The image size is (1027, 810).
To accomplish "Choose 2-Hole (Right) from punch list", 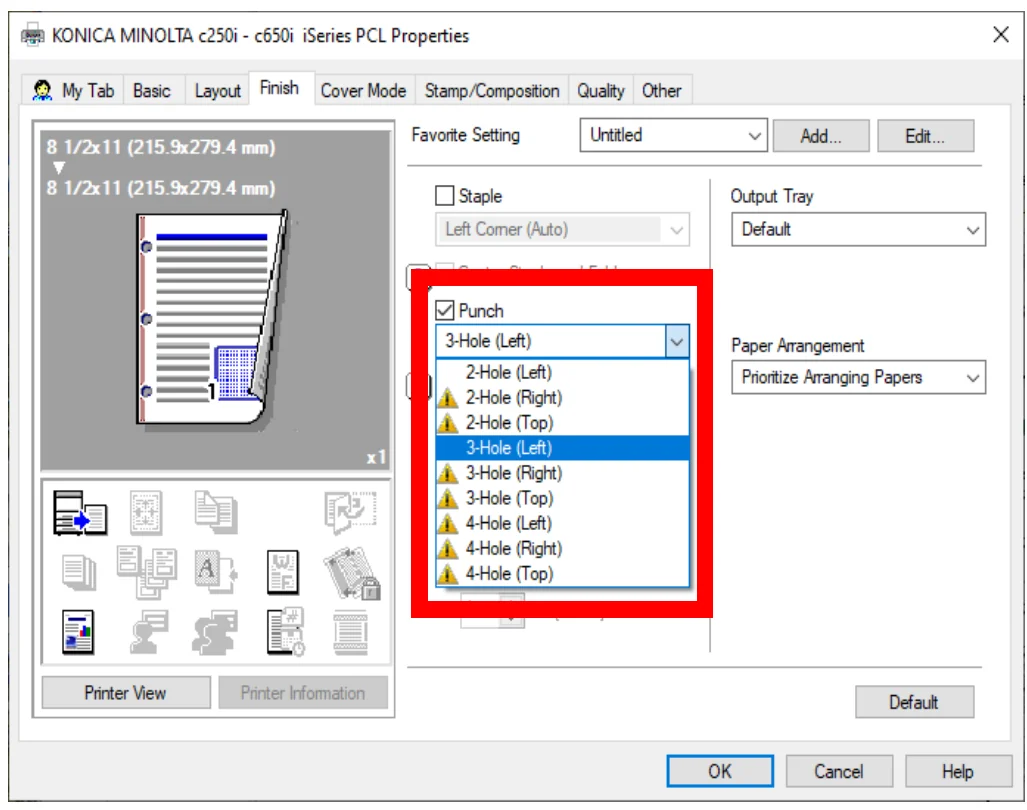I will tap(562, 397).
